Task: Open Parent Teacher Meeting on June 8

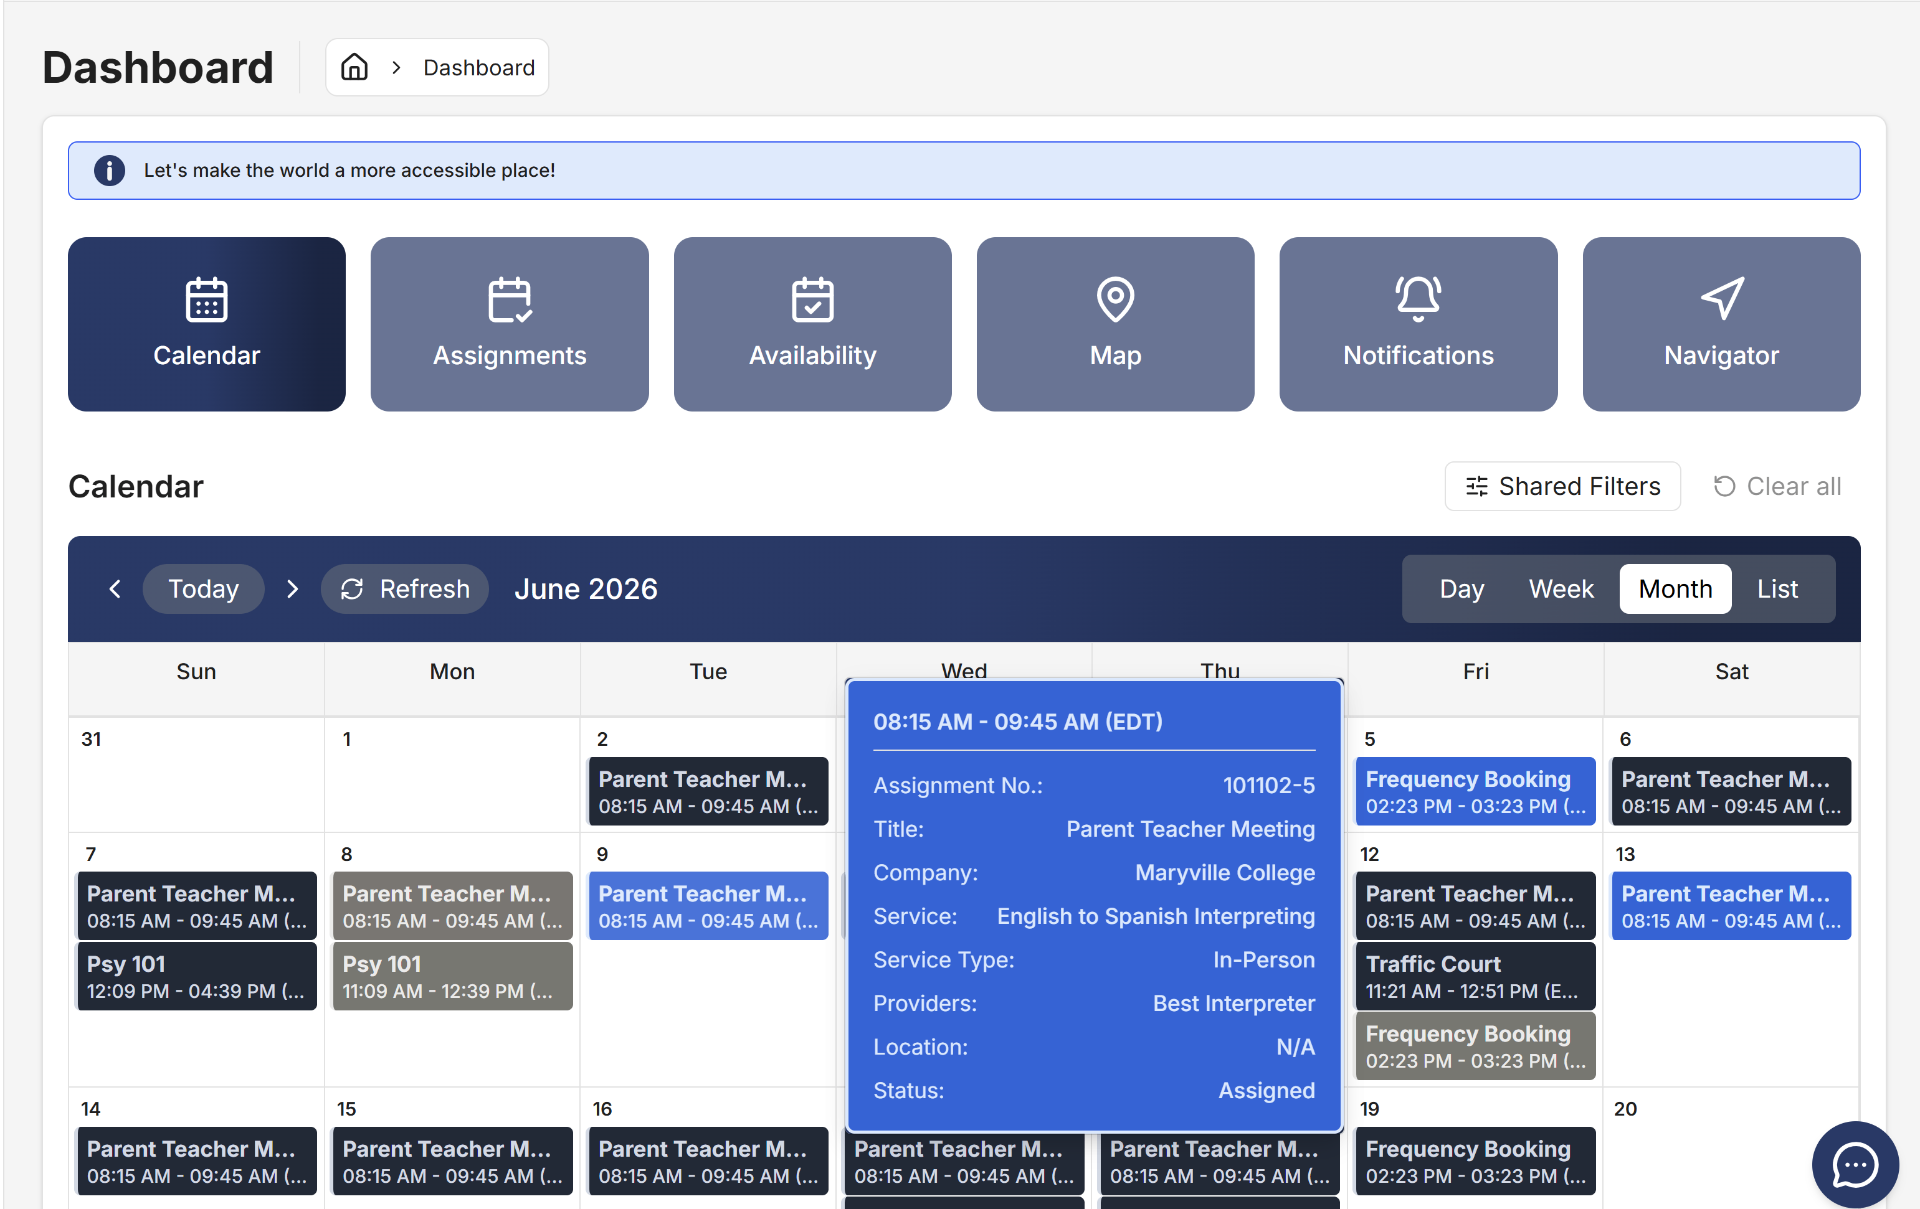Action: tap(453, 906)
